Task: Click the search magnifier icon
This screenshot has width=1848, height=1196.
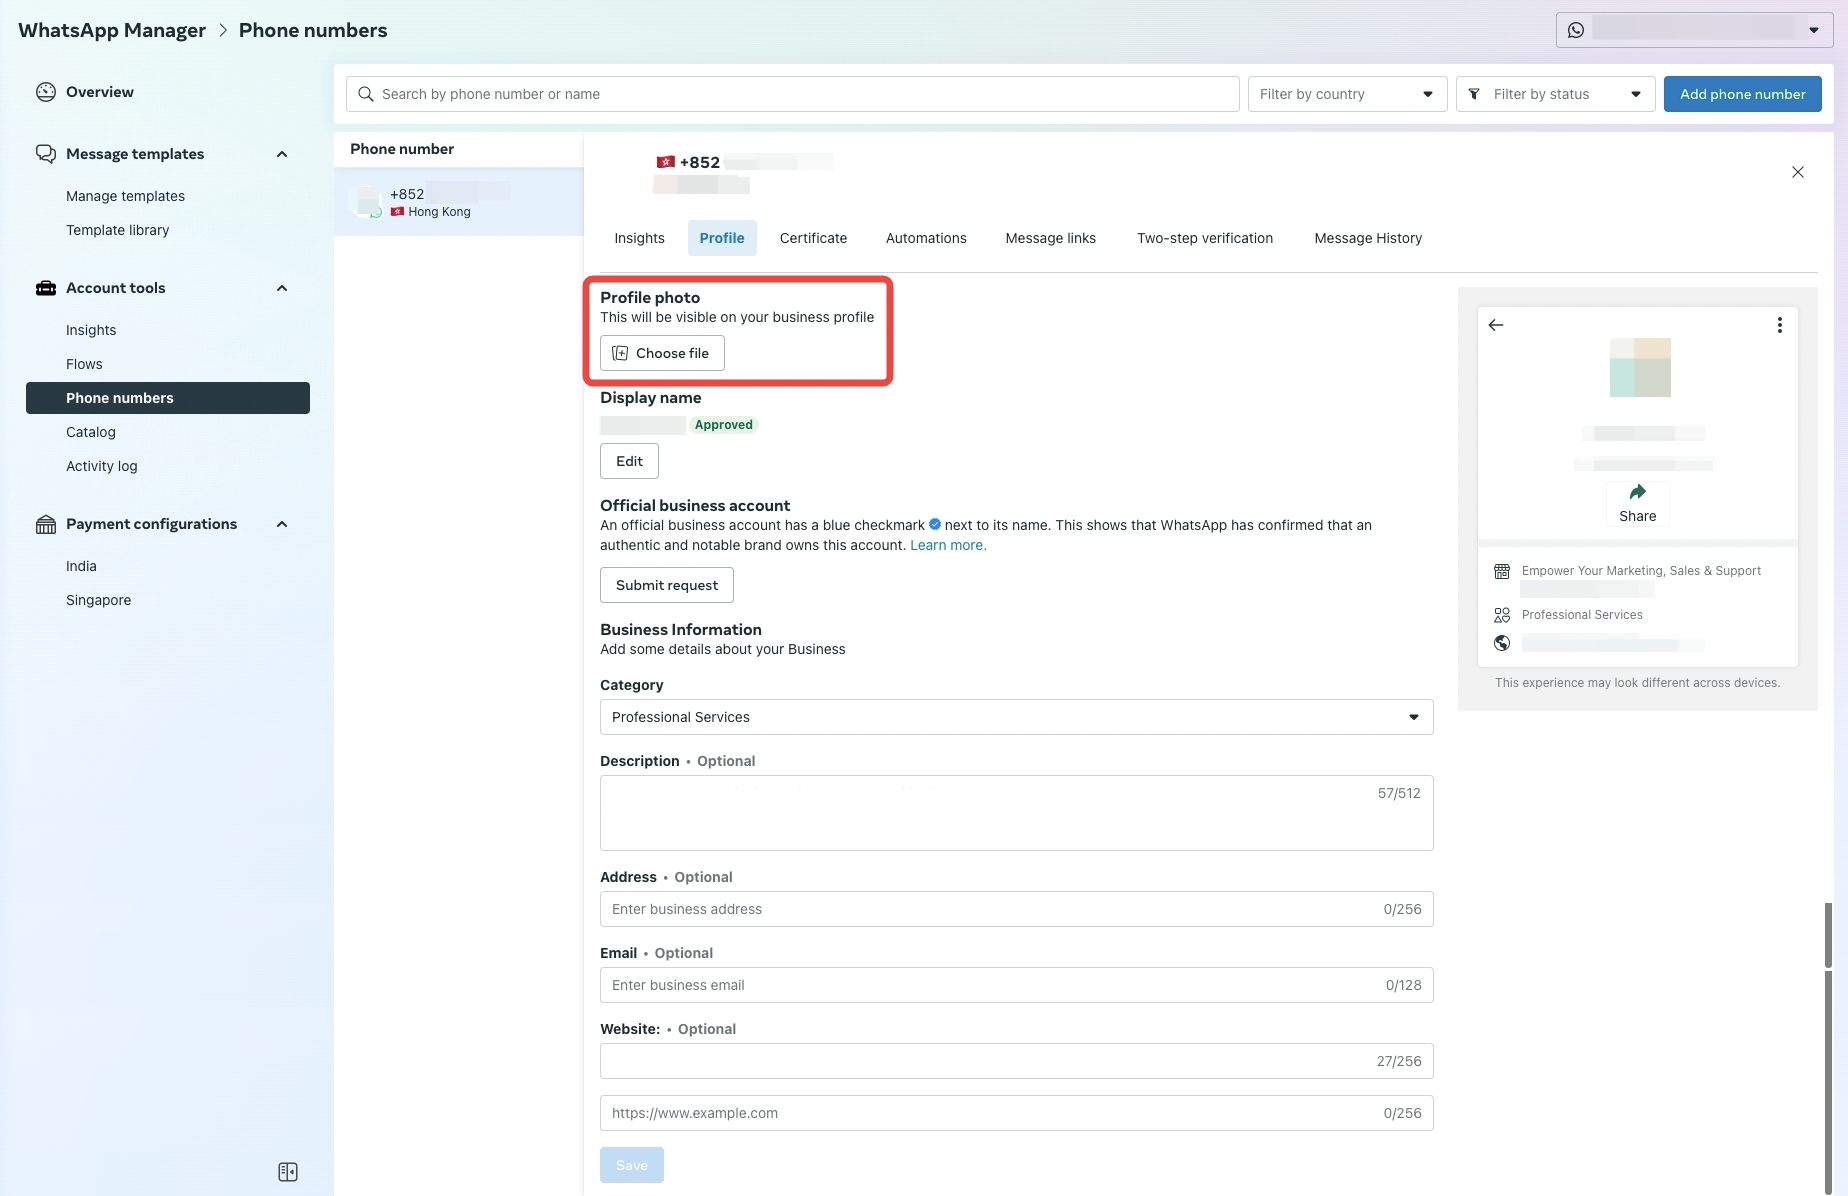Action: pos(366,94)
